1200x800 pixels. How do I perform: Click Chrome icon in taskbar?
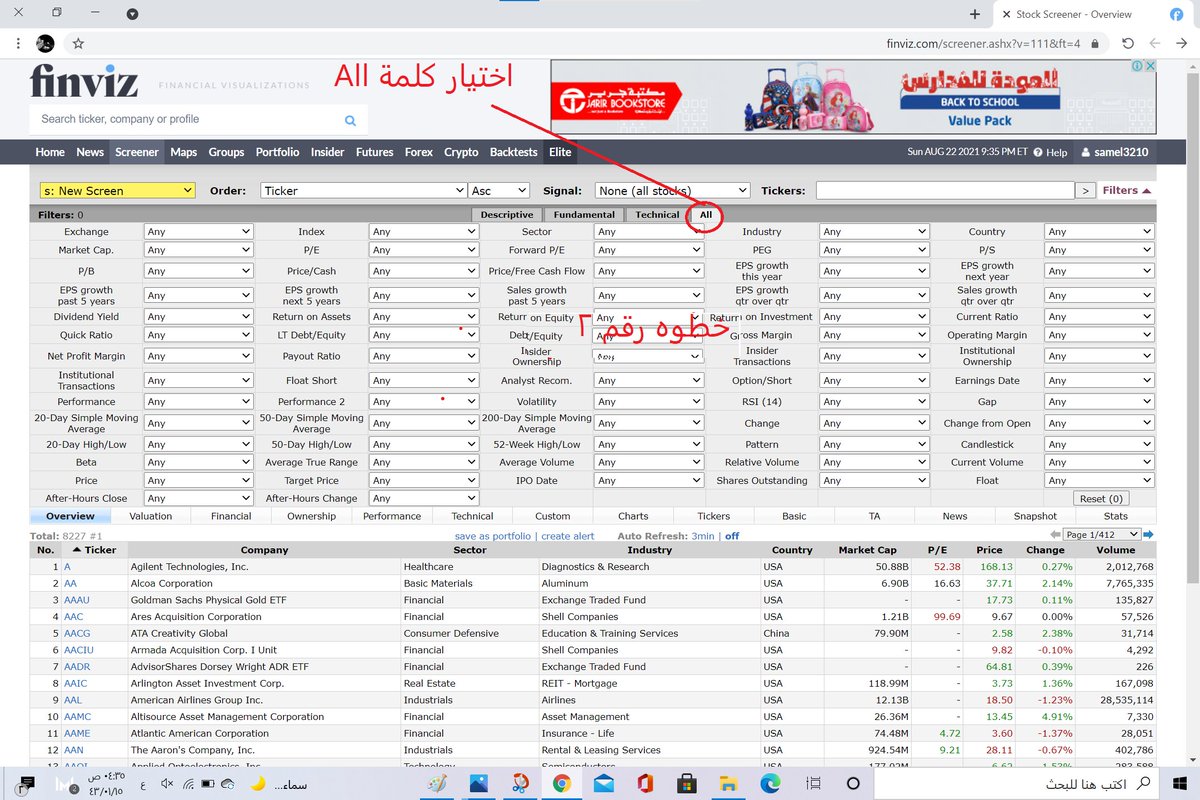click(562, 783)
